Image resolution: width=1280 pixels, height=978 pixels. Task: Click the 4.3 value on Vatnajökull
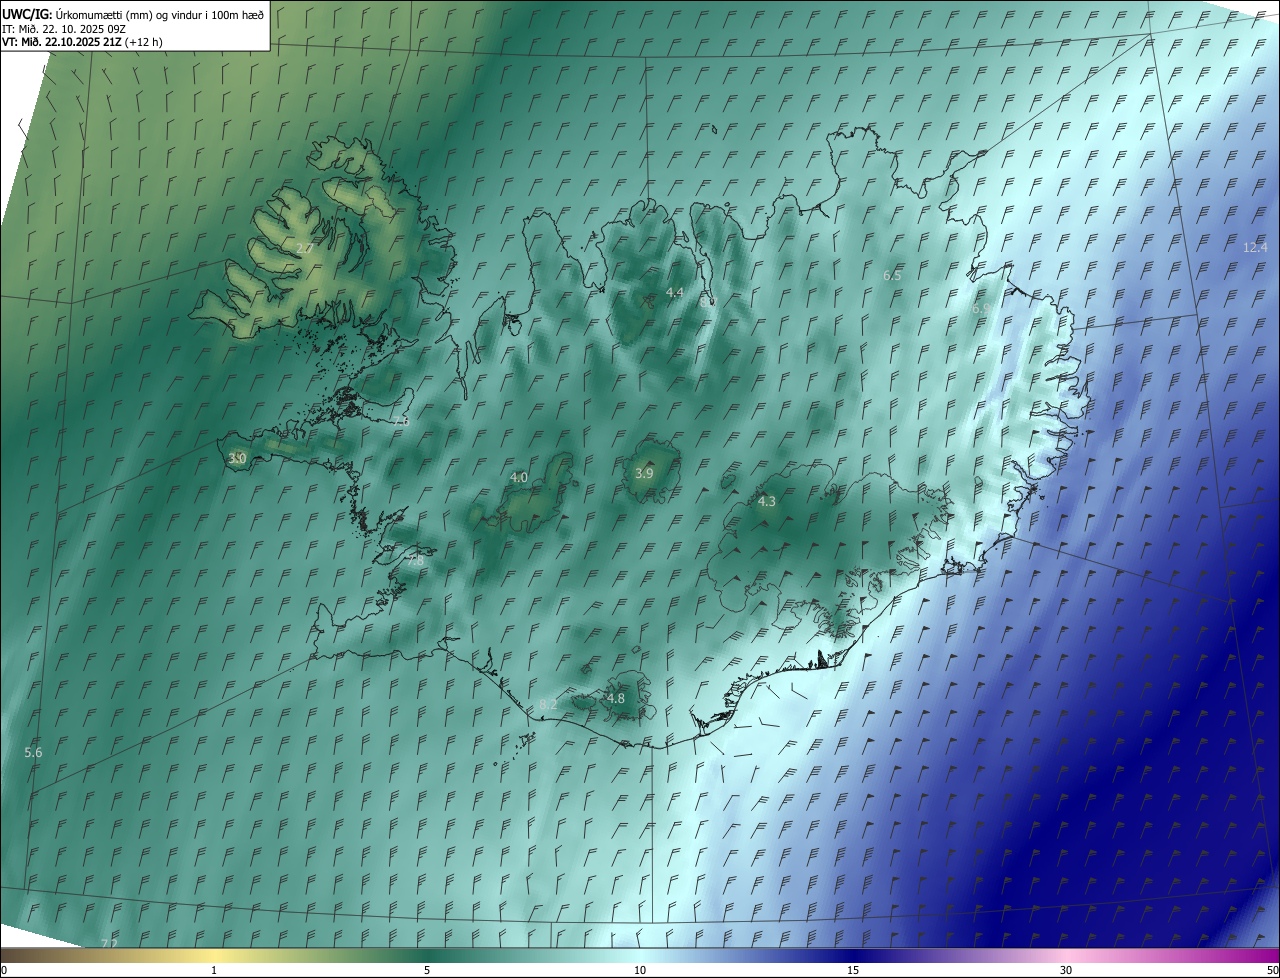tap(767, 501)
